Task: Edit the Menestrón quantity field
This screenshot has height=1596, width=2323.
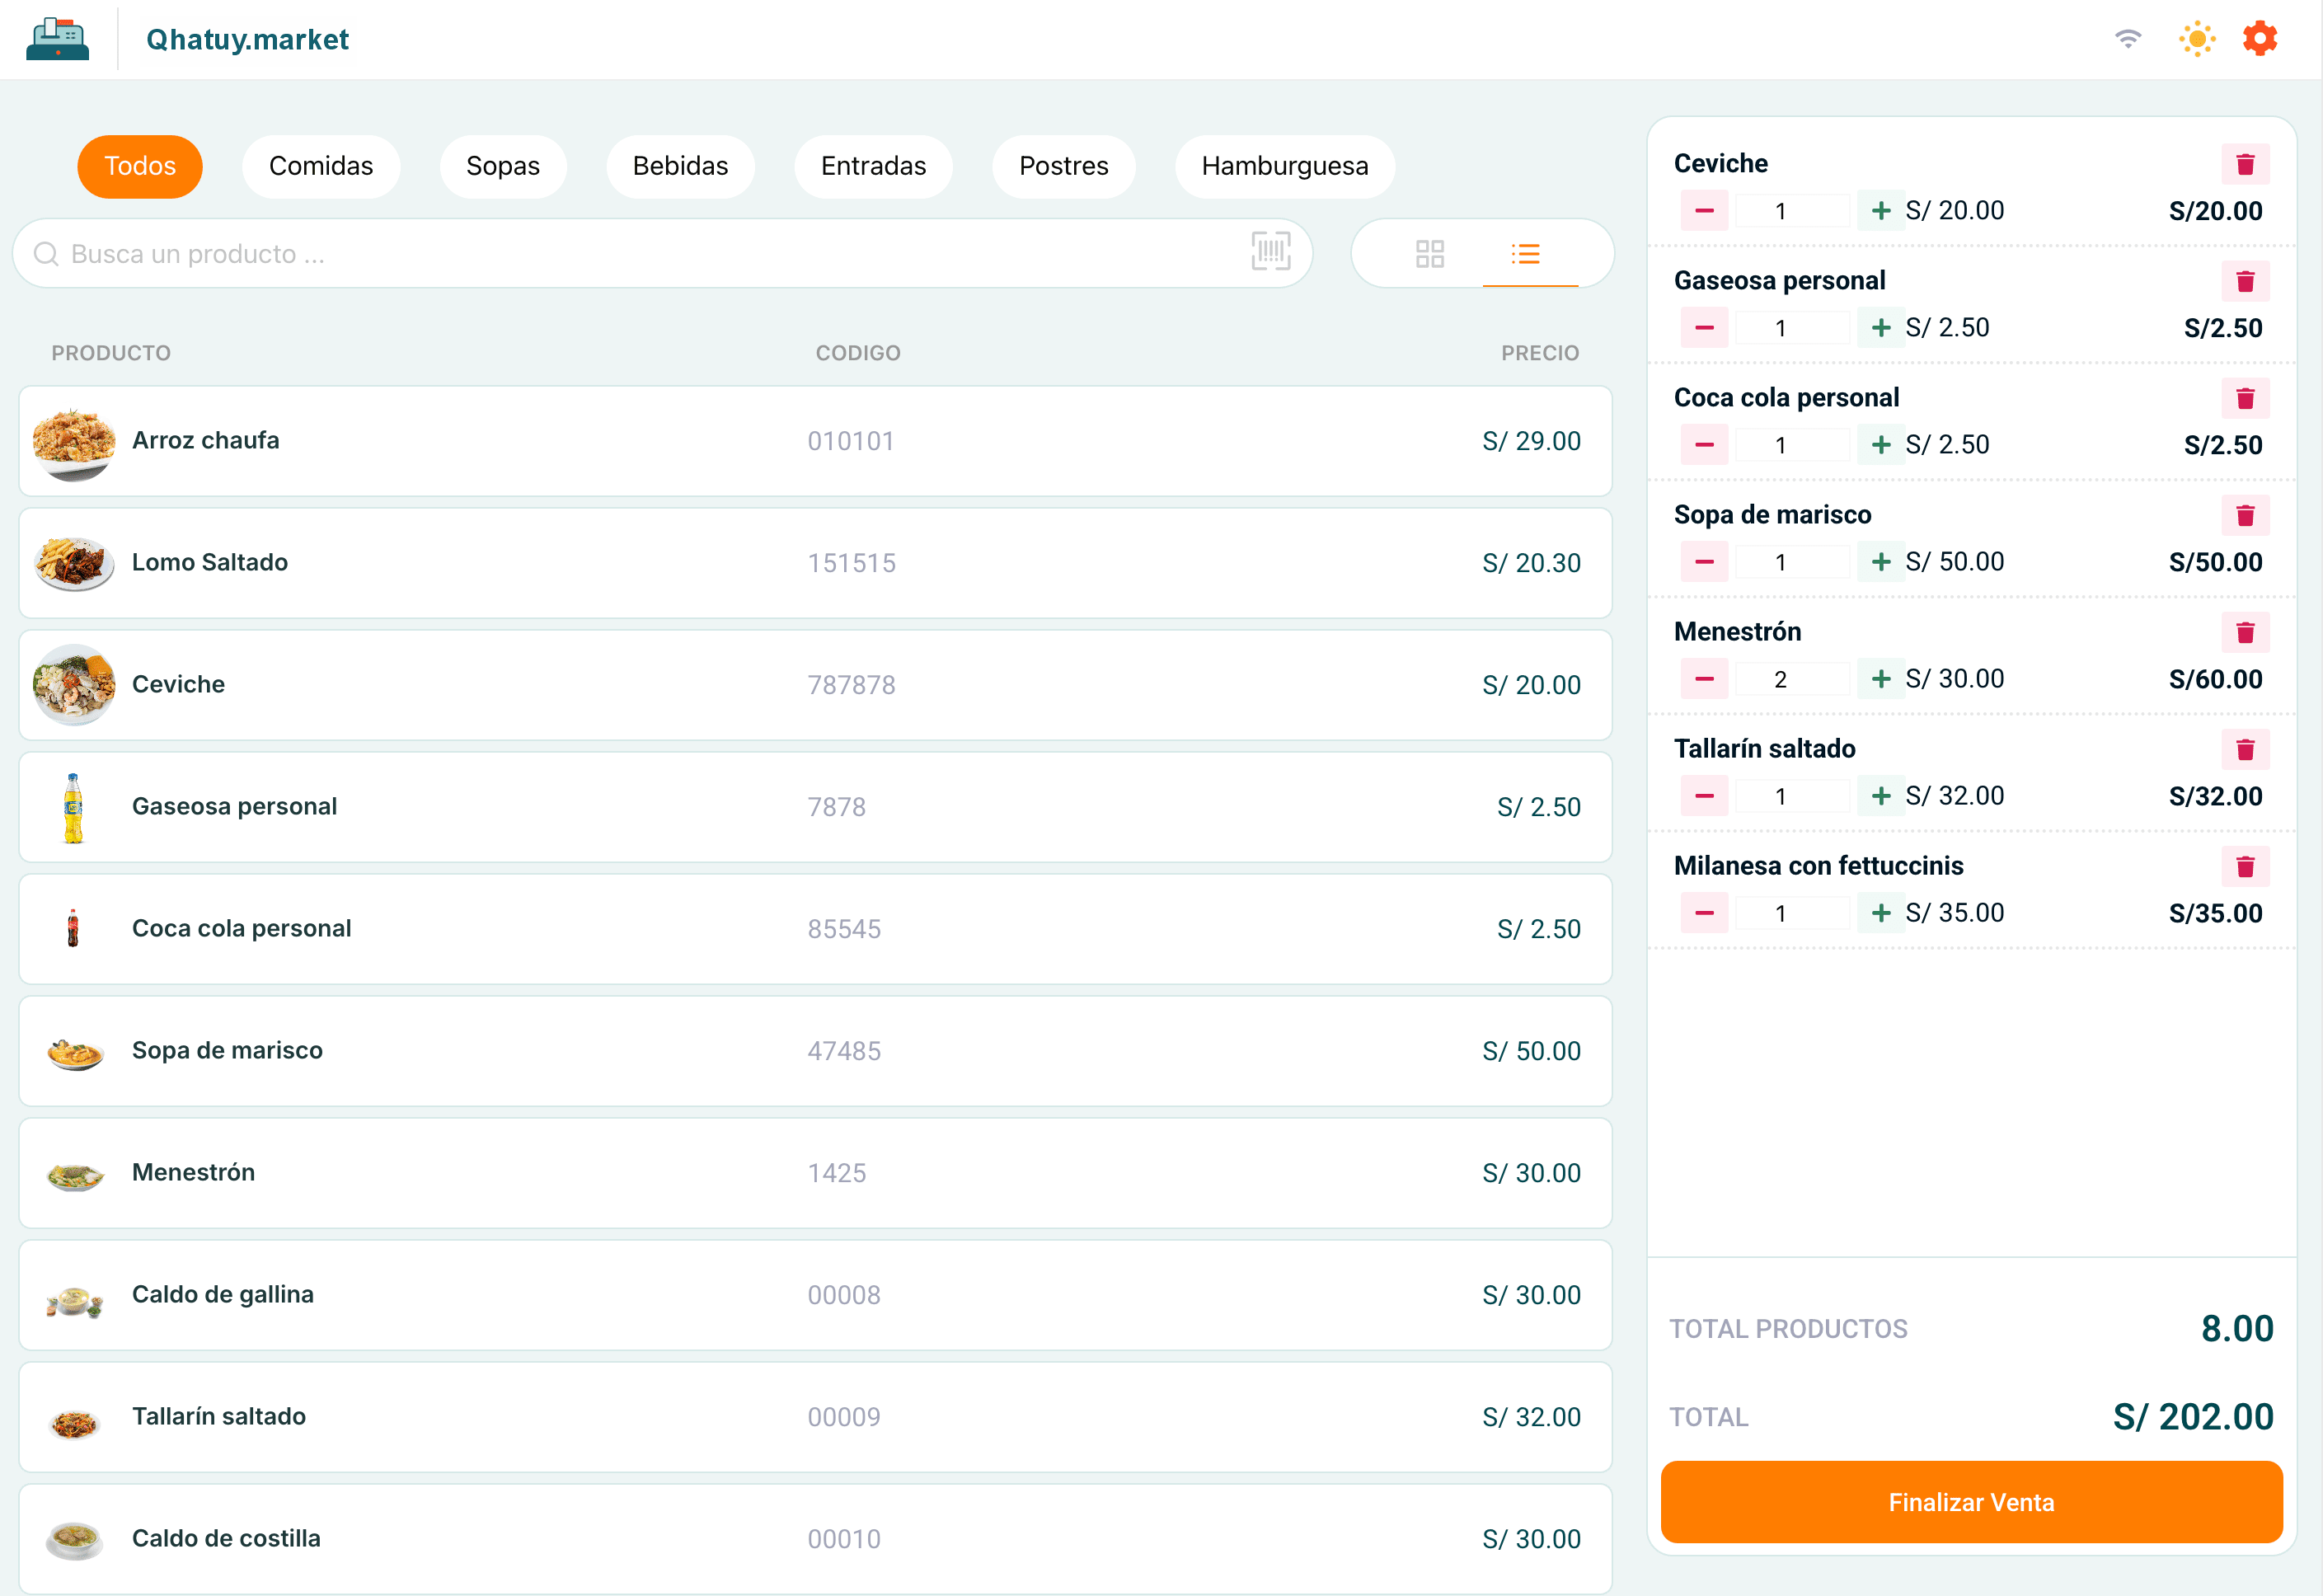Action: 1791,679
